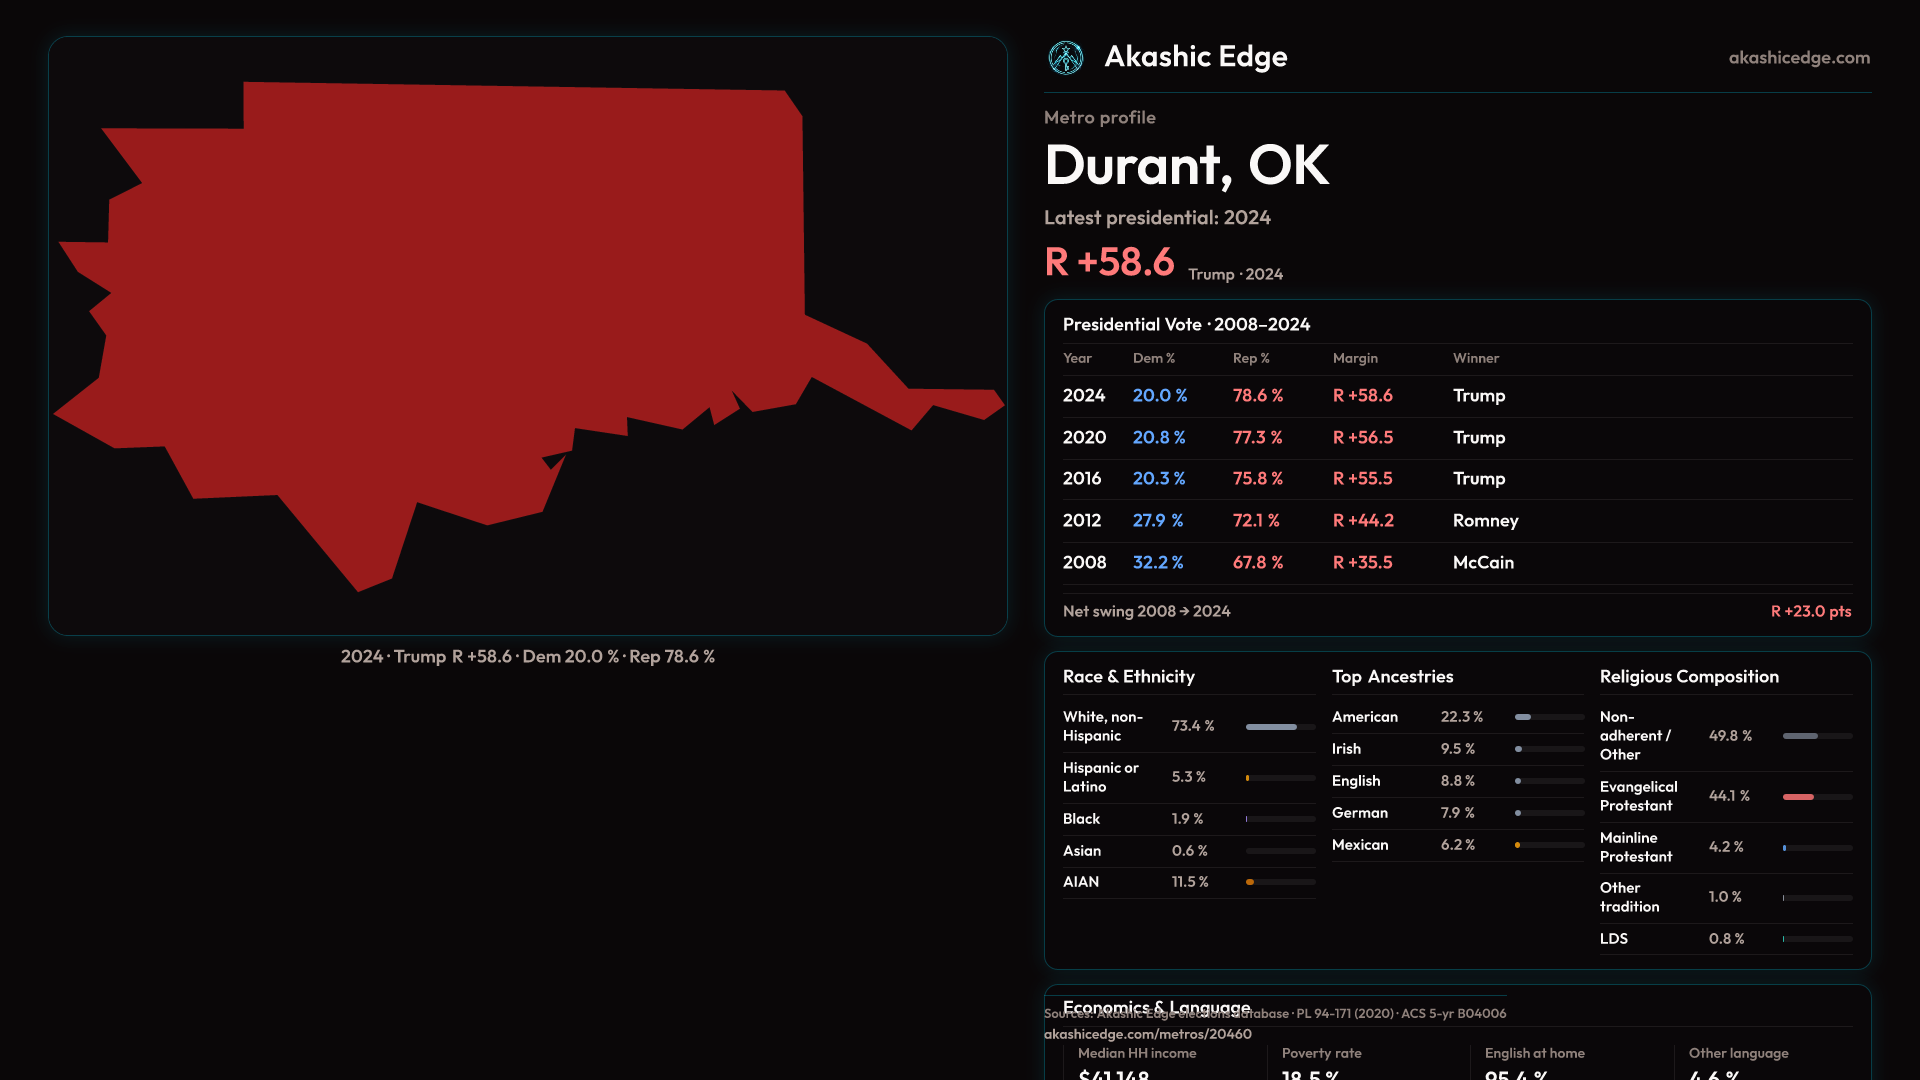1920x1080 pixels.
Task: Click the R +58.6 headline margin
Action: [x=1109, y=262]
